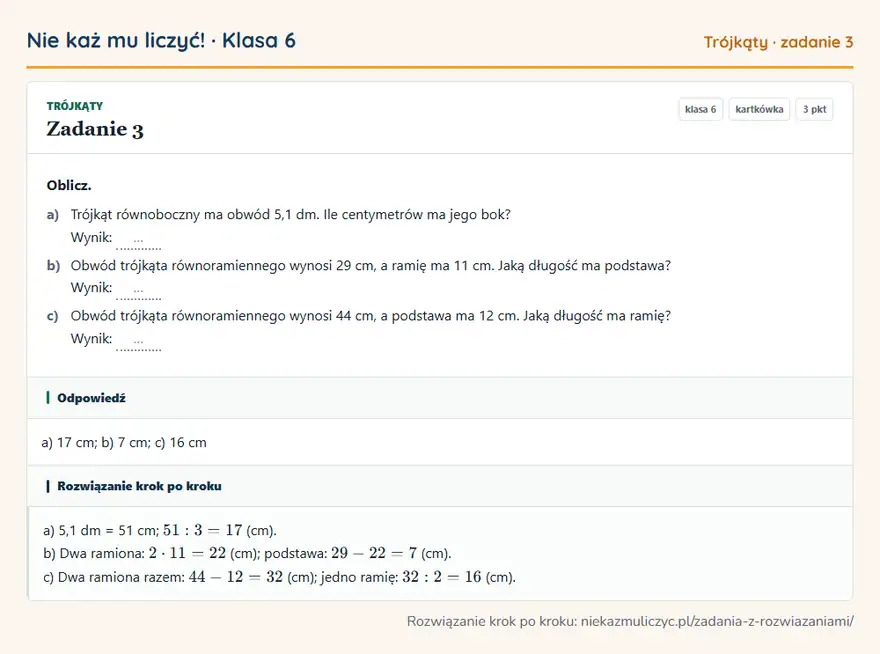Click the 'Zadanie 3' heading
Viewport: 880px width, 654px height.
tap(95, 129)
